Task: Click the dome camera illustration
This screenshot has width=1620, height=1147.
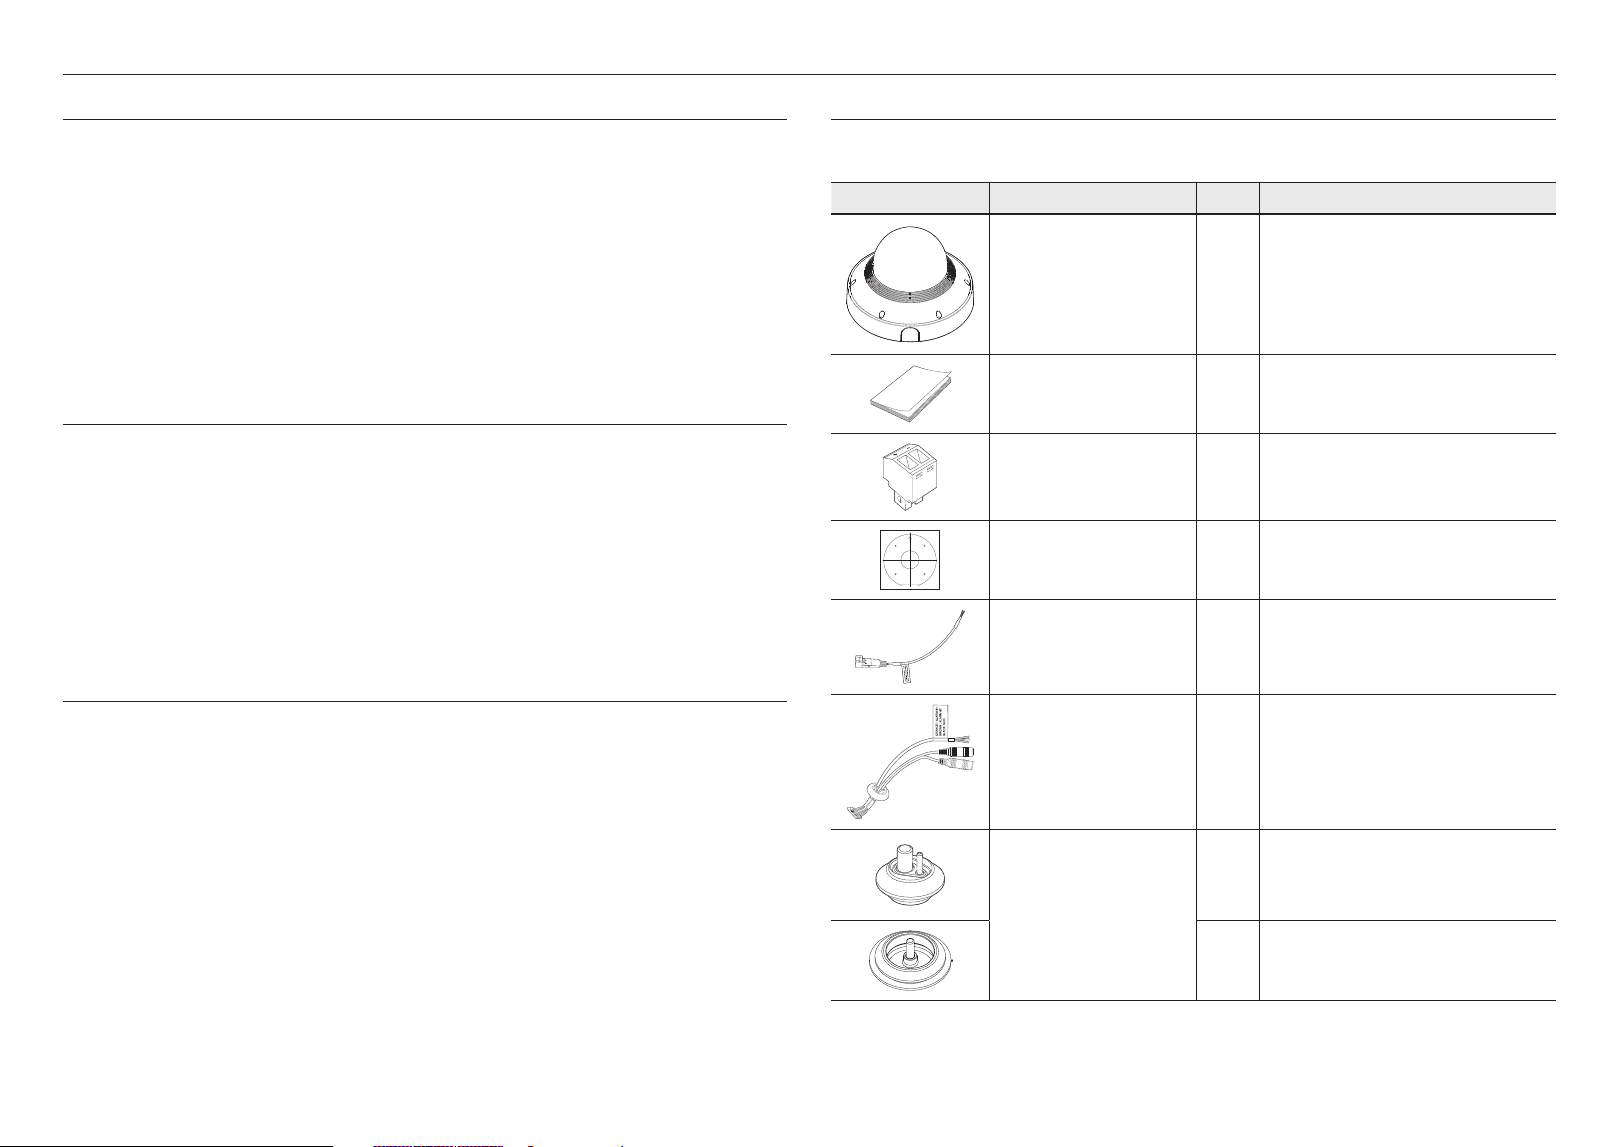Action: (x=909, y=283)
